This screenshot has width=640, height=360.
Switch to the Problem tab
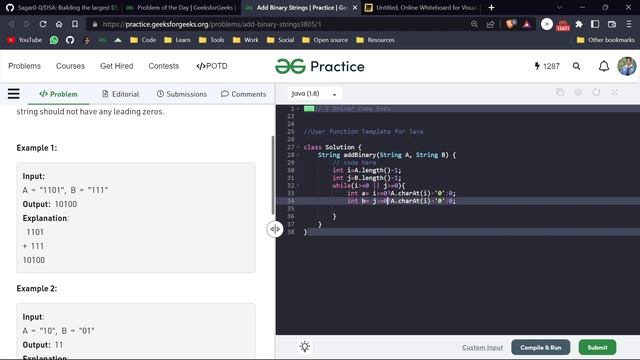(x=58, y=94)
